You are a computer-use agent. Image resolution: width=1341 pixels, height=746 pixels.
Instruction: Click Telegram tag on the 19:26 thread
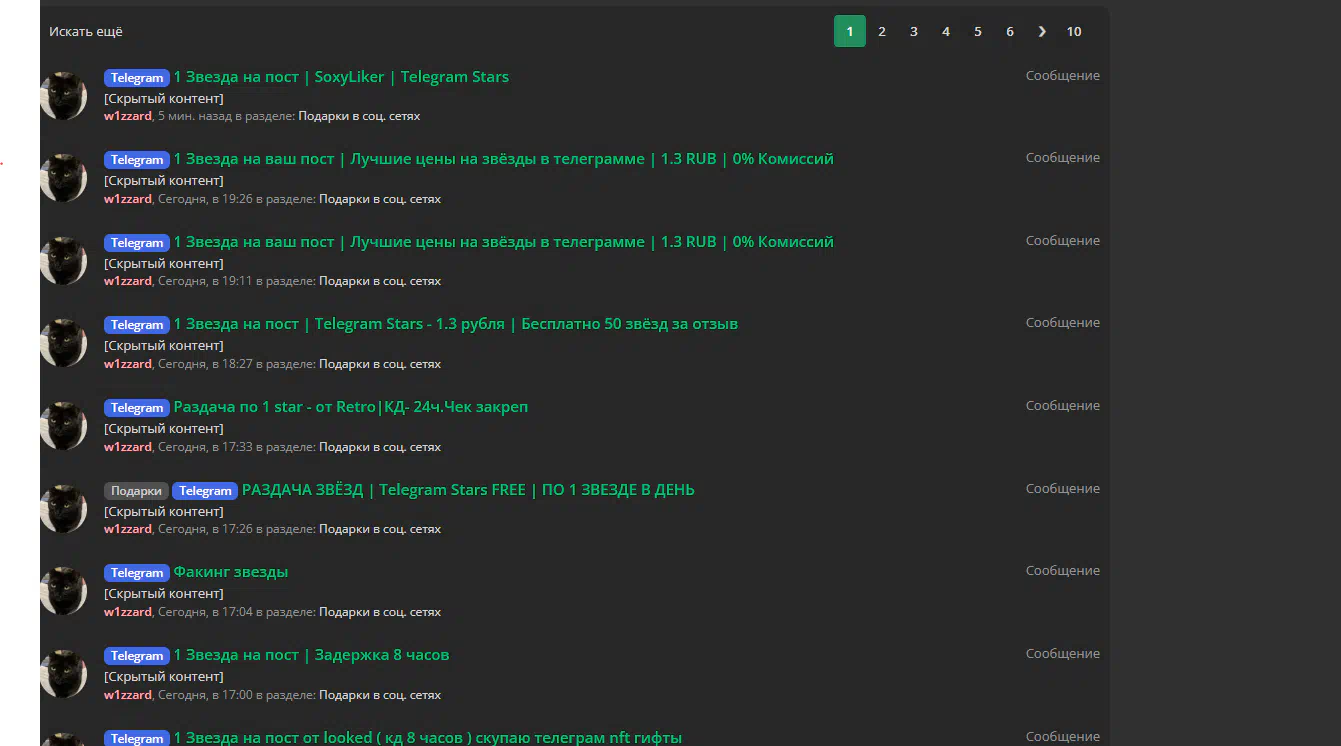137,160
